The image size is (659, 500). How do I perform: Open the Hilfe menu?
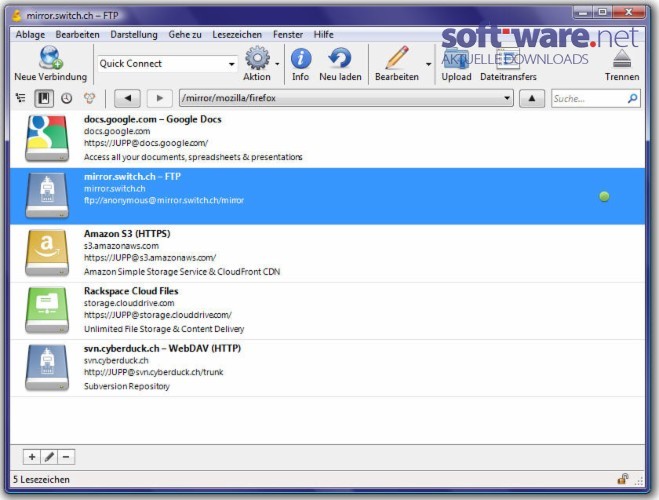(x=324, y=34)
